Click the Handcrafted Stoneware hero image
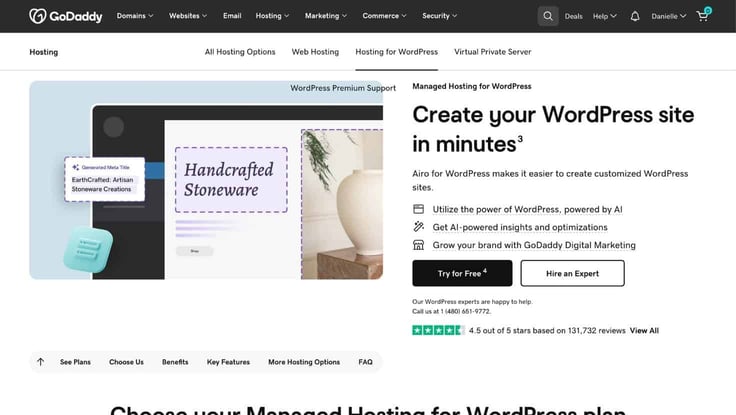736x415 pixels. (x=206, y=180)
